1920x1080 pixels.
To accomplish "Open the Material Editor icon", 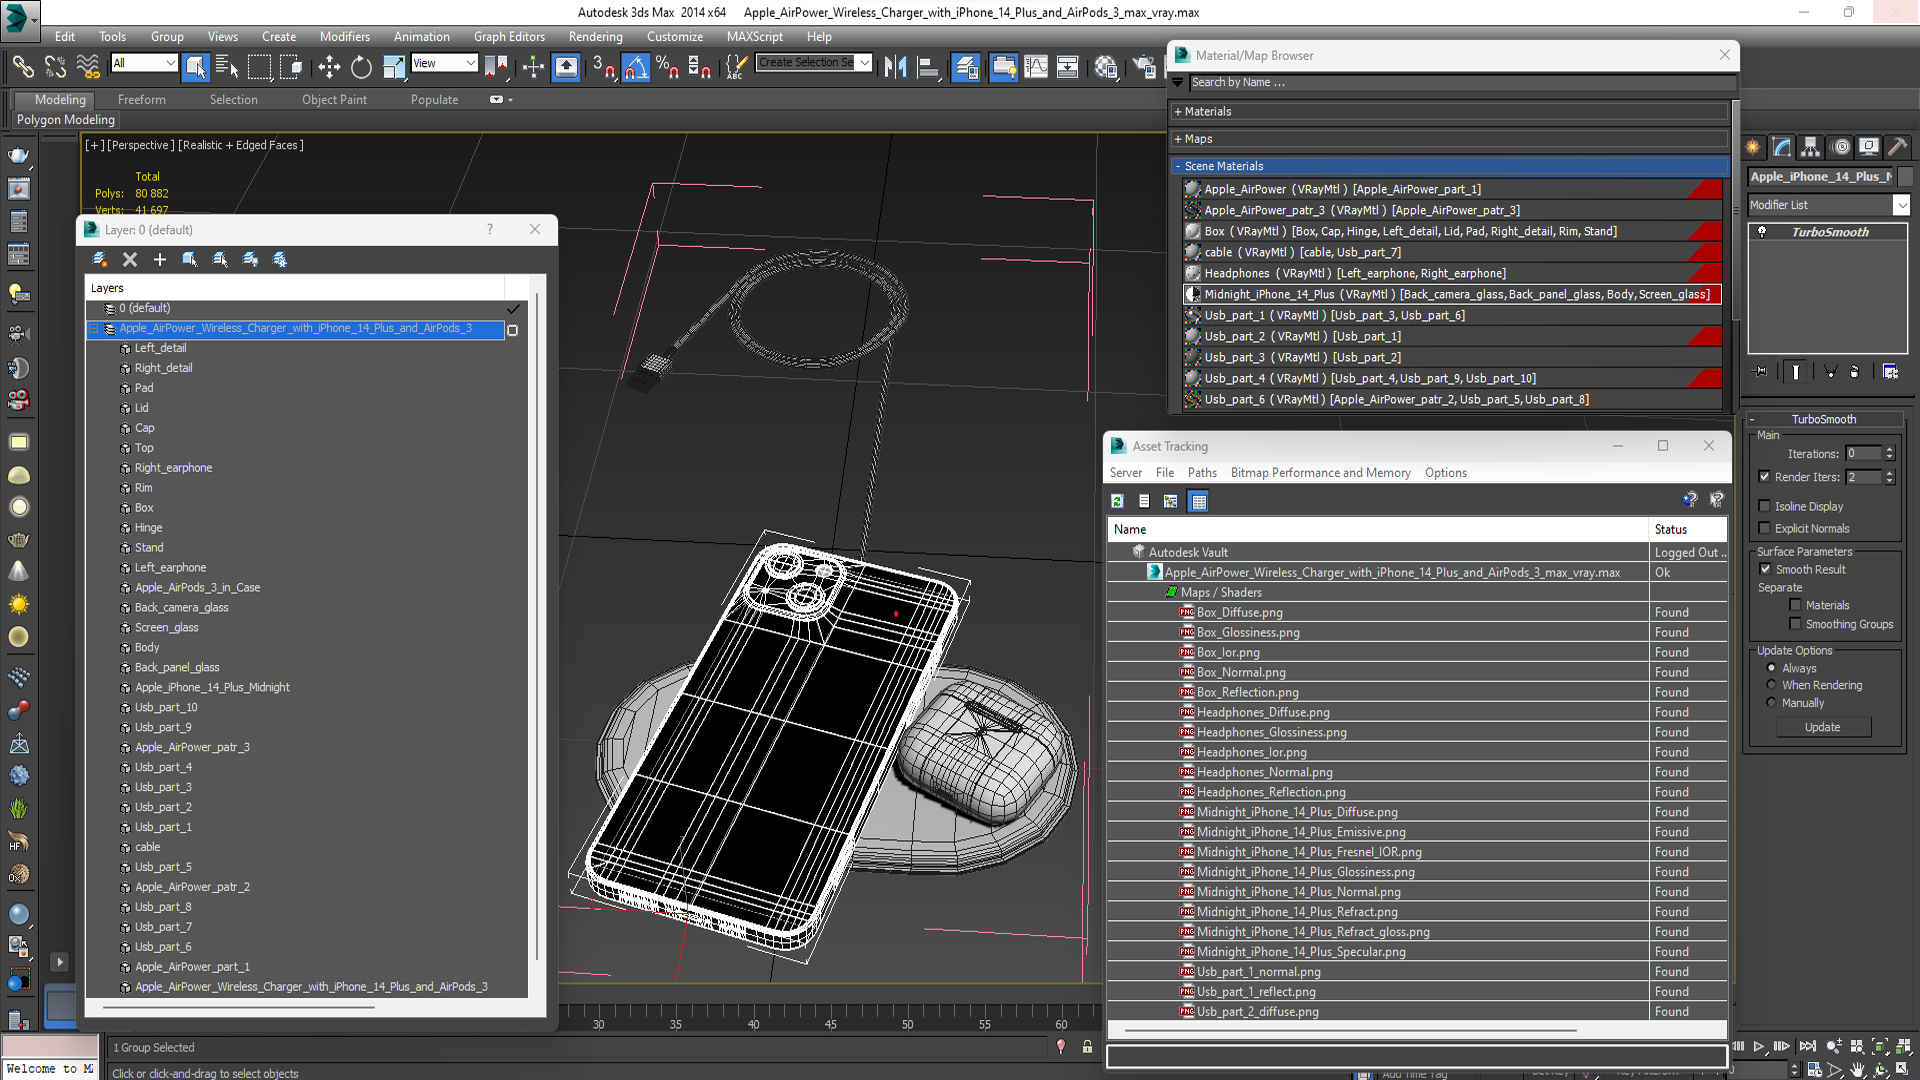I will click(x=1106, y=67).
